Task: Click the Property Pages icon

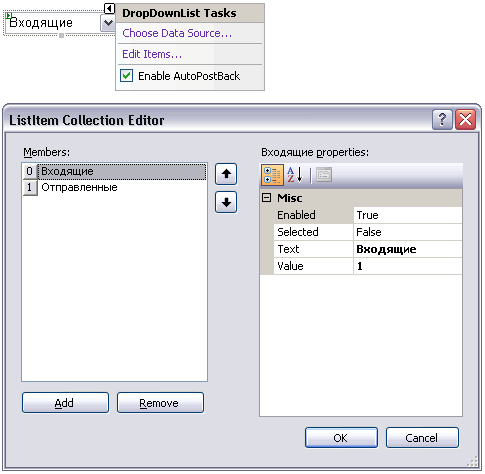Action: click(x=324, y=175)
